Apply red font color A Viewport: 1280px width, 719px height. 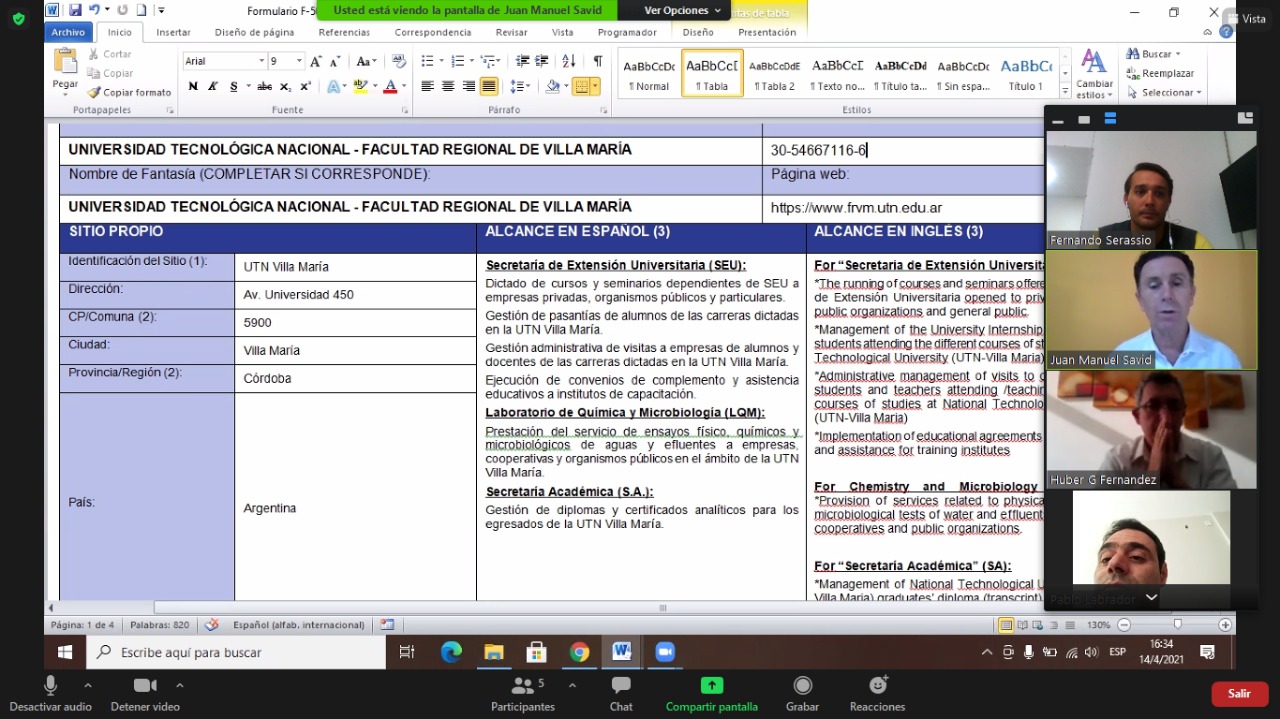pos(390,86)
